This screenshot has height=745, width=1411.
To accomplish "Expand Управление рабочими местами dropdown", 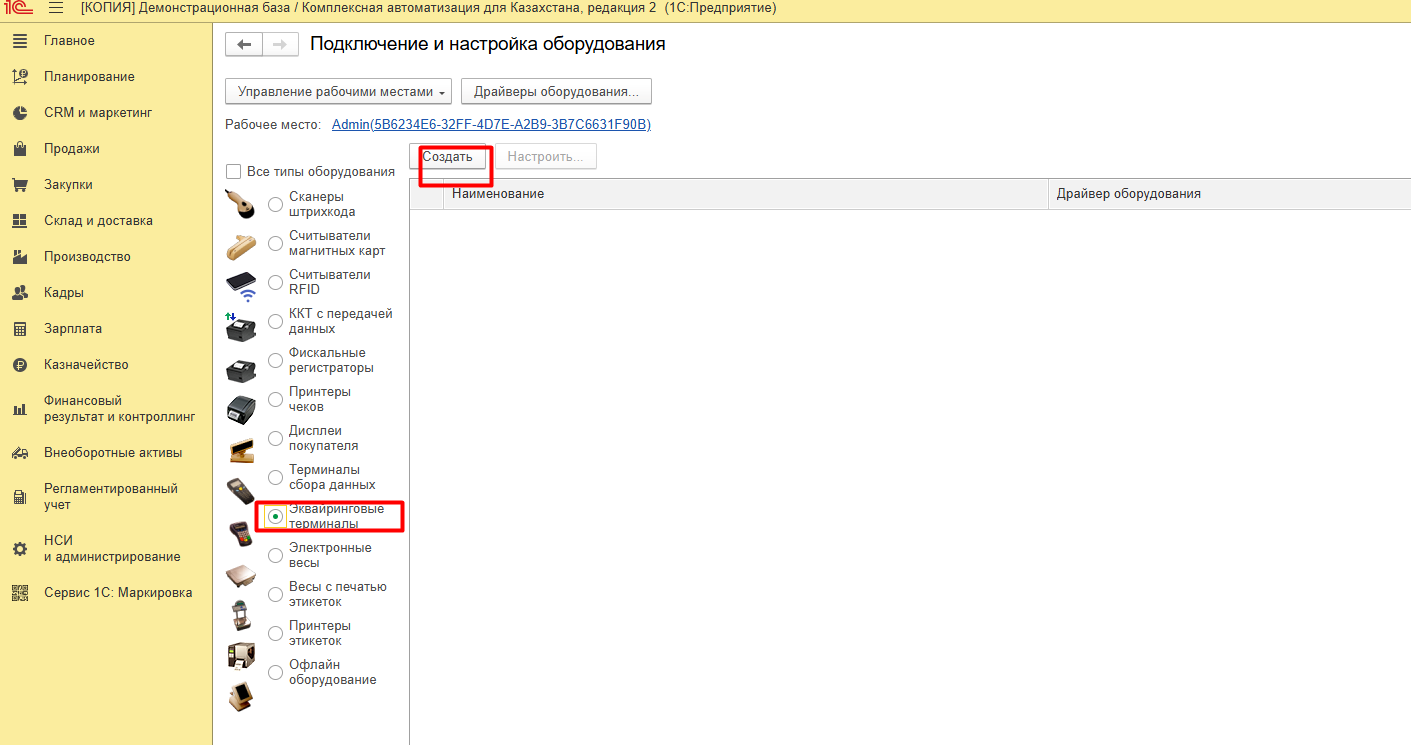I will tap(338, 92).
